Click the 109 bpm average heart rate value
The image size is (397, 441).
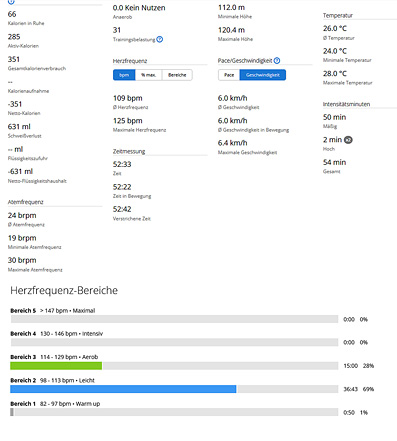click(128, 98)
